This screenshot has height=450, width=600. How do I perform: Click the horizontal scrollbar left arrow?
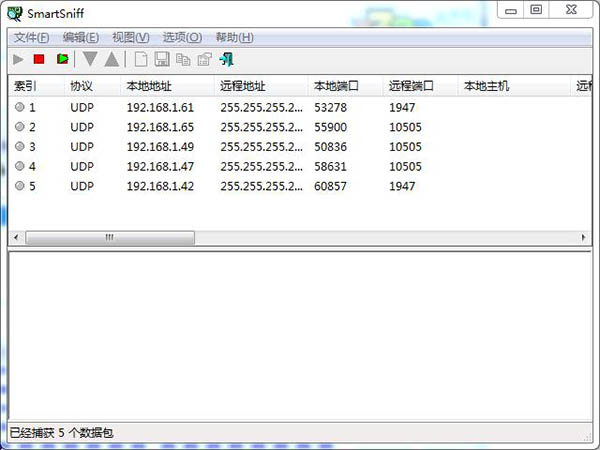15,238
